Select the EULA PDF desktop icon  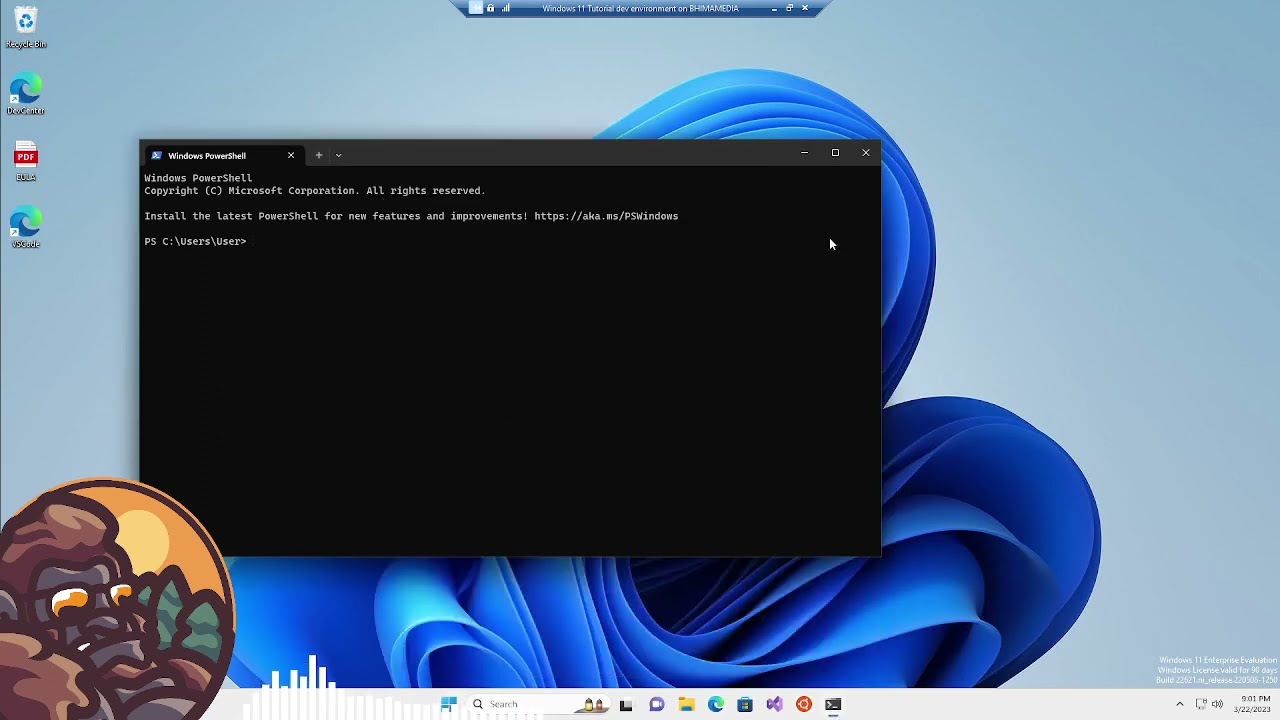tap(25, 161)
